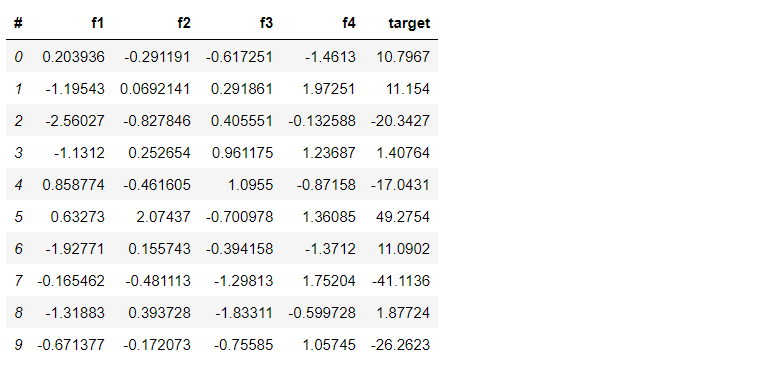The image size is (779, 368).
Task: Click f1 value 0.203936
Action: tap(74, 57)
